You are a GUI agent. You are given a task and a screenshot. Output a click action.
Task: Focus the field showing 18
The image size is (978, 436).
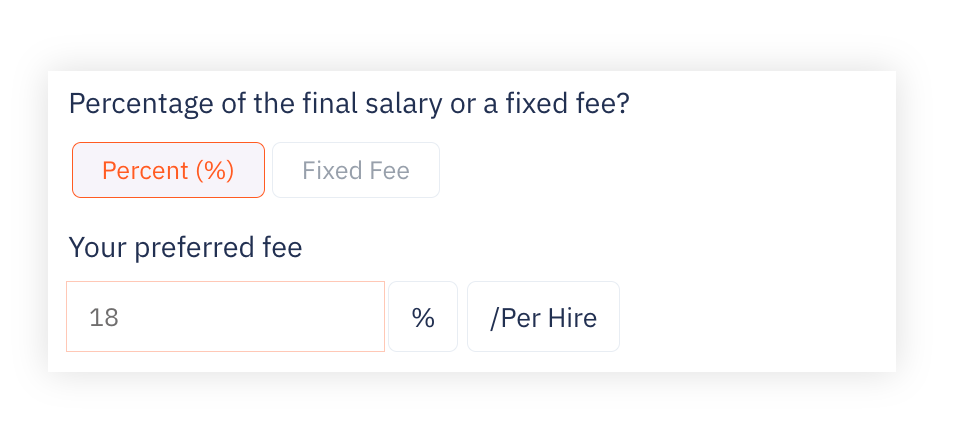225,316
